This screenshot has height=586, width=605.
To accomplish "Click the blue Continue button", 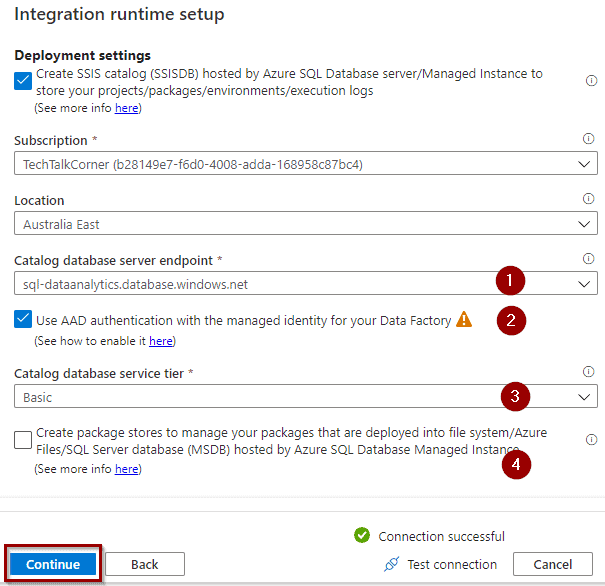I will point(53,564).
